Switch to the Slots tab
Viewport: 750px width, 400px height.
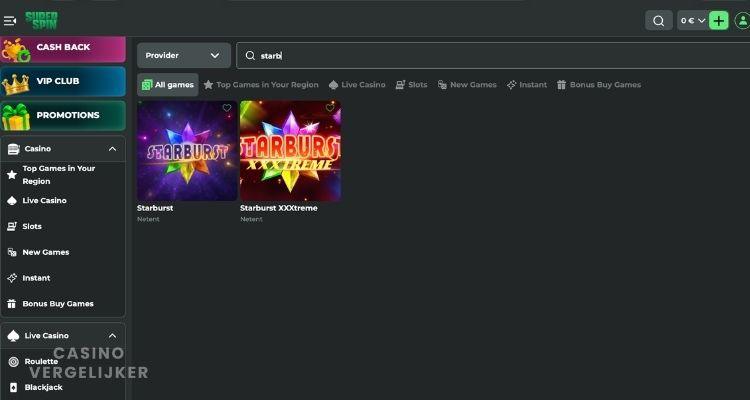point(411,85)
